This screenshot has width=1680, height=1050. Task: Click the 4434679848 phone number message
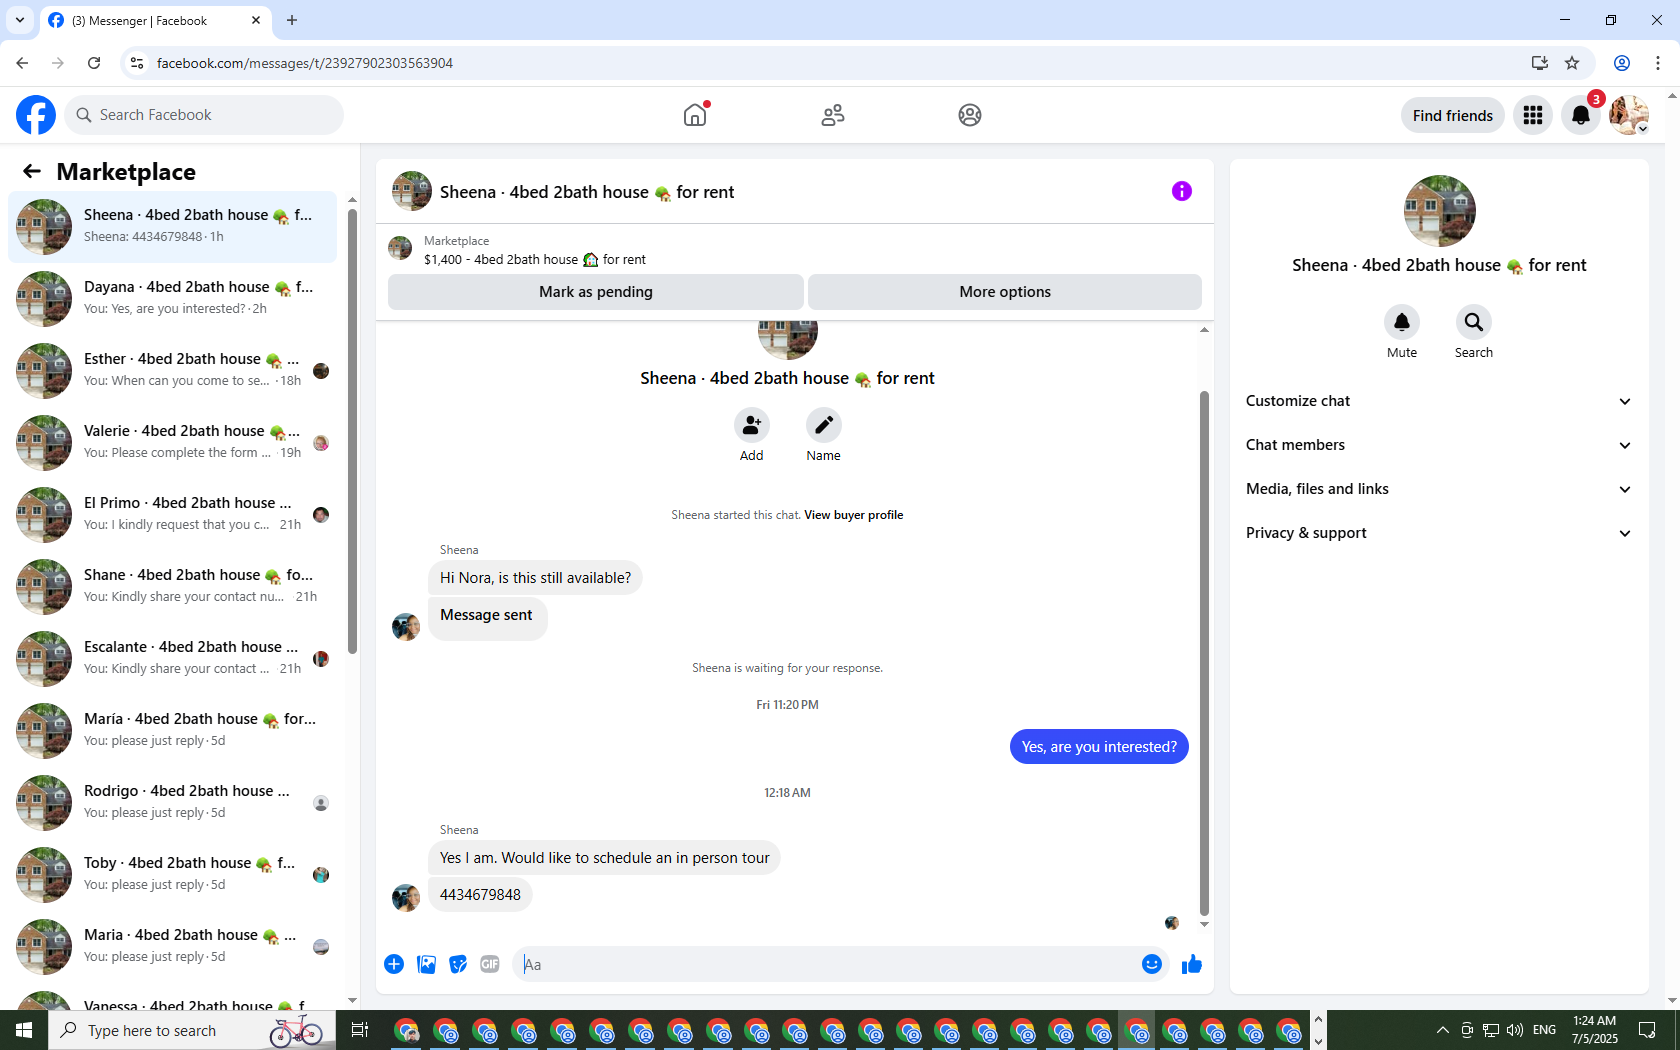[x=480, y=895]
